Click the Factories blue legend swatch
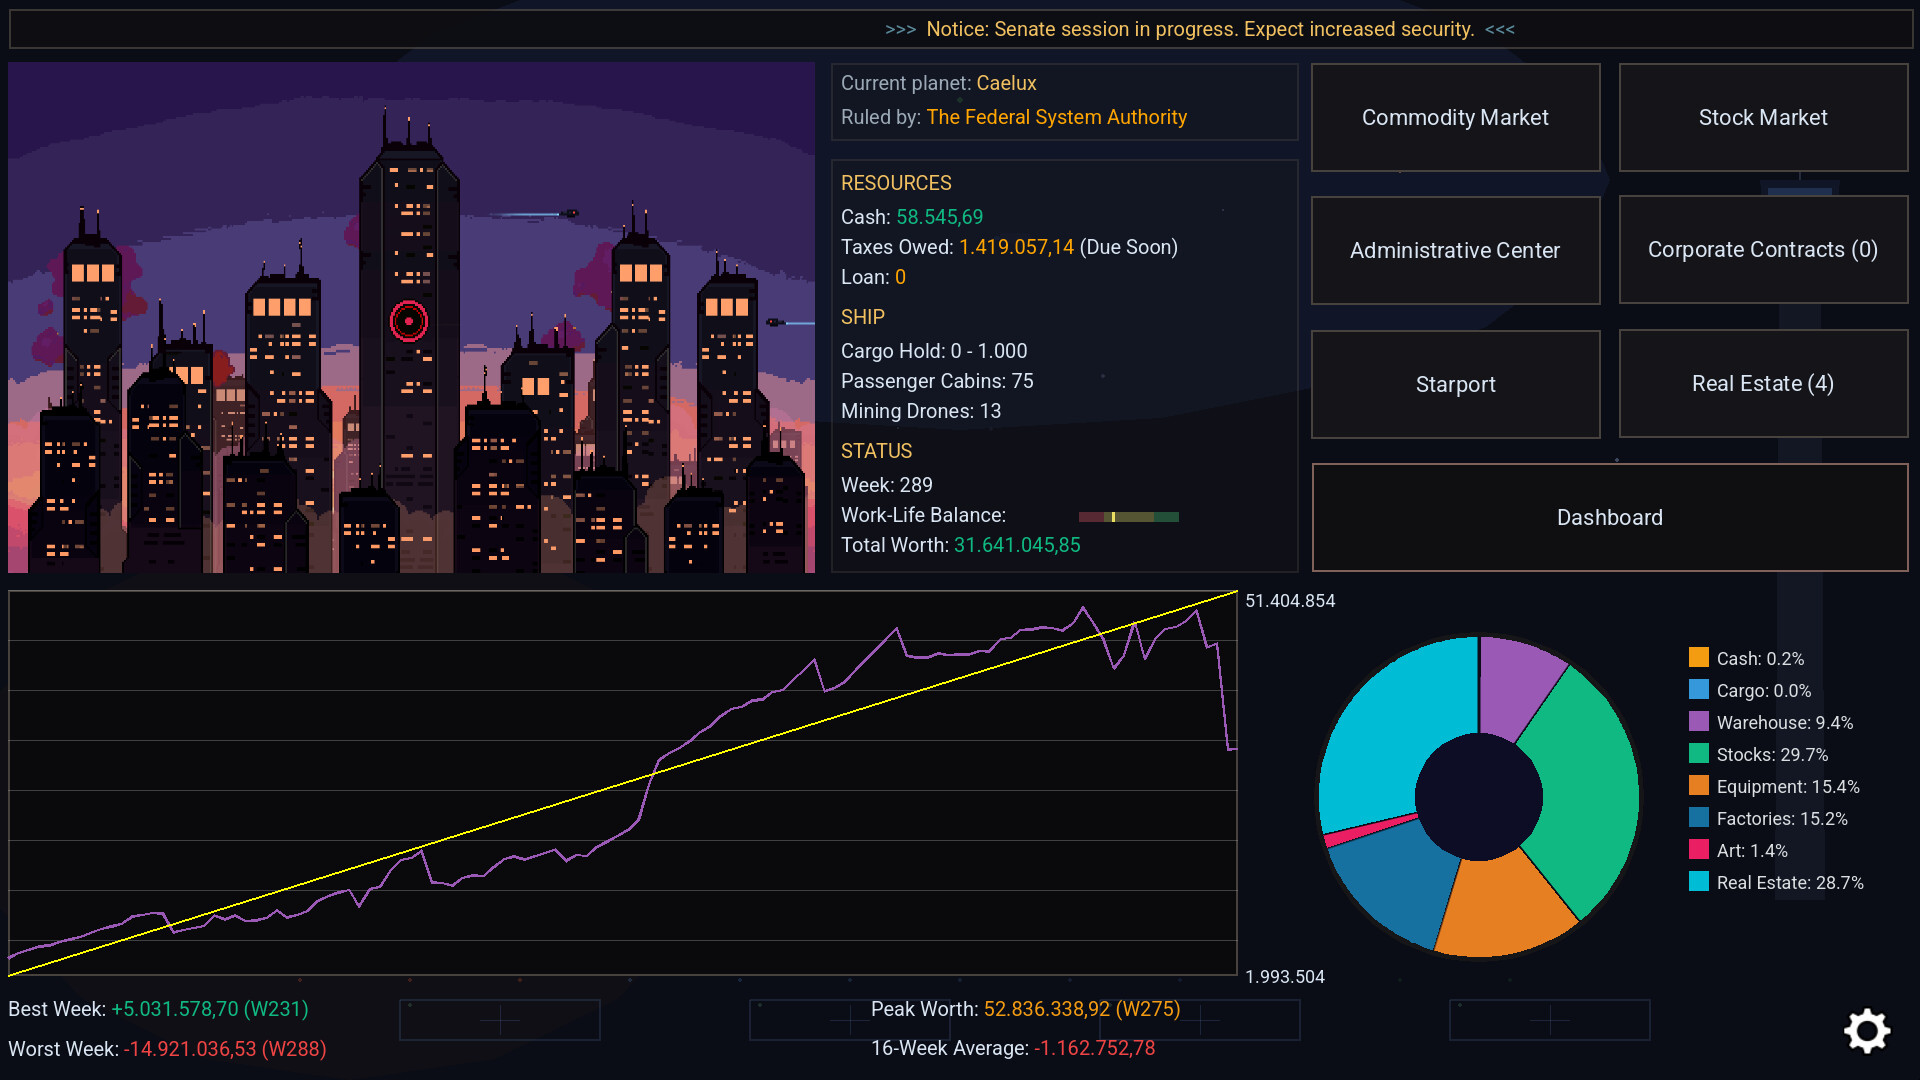1920x1080 pixels. [1698, 818]
